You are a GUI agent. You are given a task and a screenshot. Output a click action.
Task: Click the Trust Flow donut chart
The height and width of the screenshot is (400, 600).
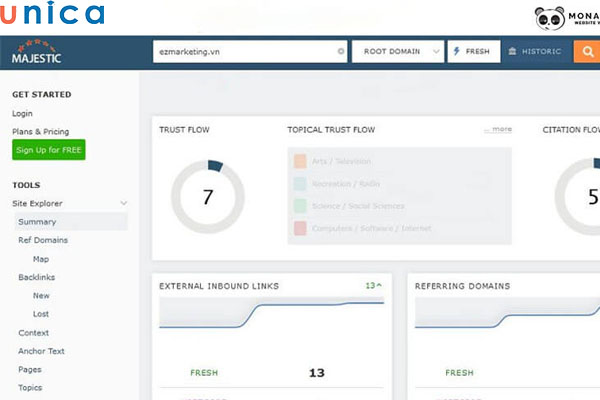click(x=207, y=196)
